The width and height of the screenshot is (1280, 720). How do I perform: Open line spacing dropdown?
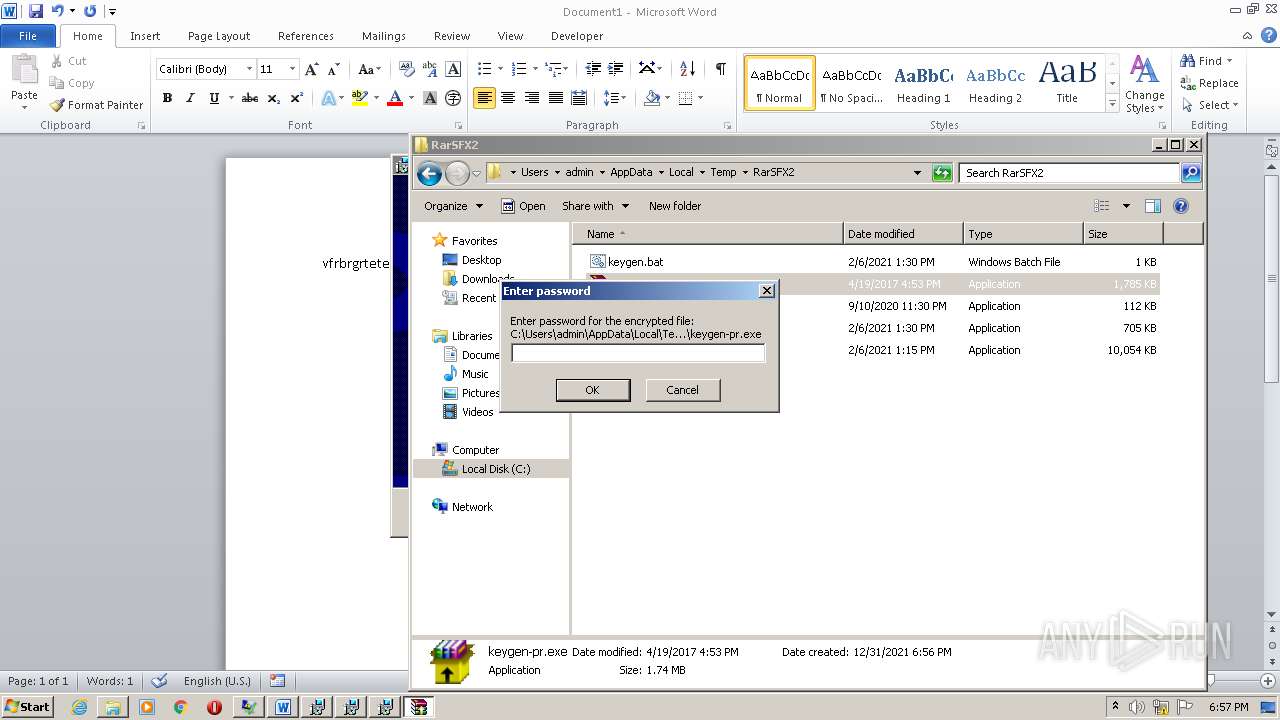click(616, 98)
